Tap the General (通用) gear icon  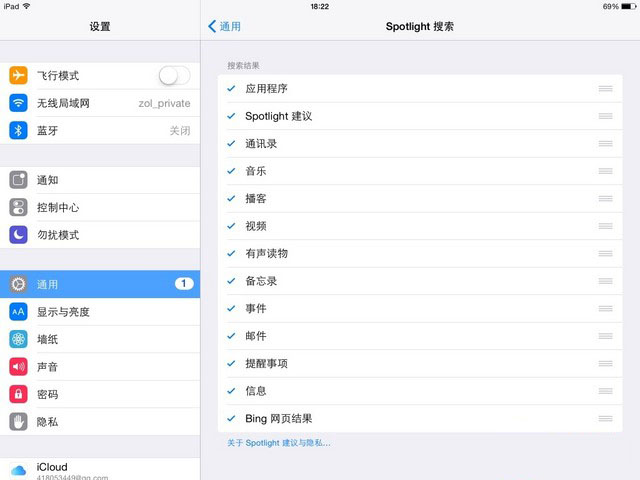click(18, 284)
